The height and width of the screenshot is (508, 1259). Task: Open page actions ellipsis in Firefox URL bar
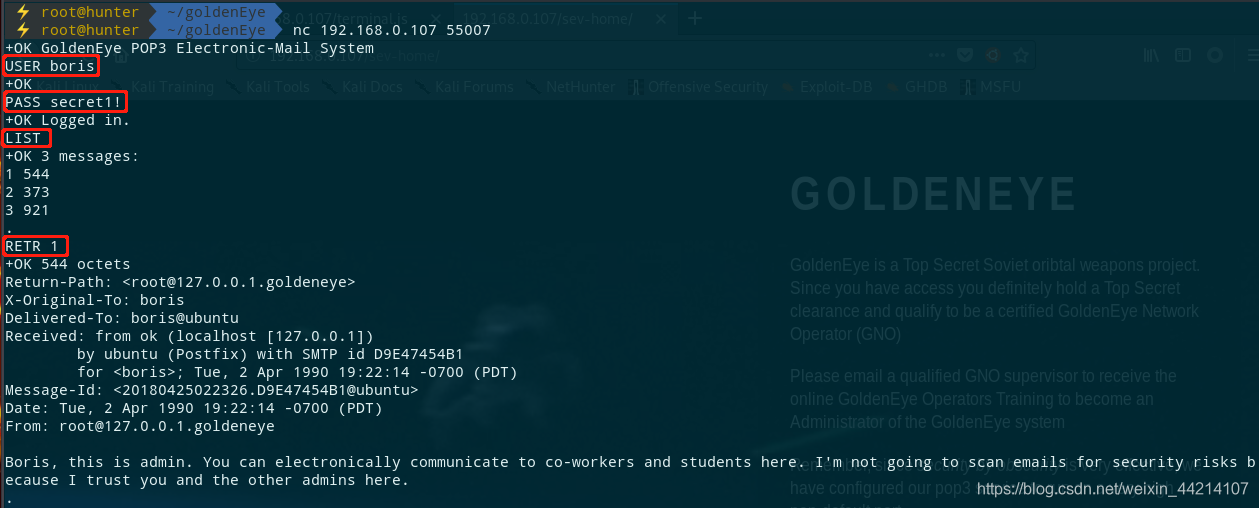coord(937,56)
